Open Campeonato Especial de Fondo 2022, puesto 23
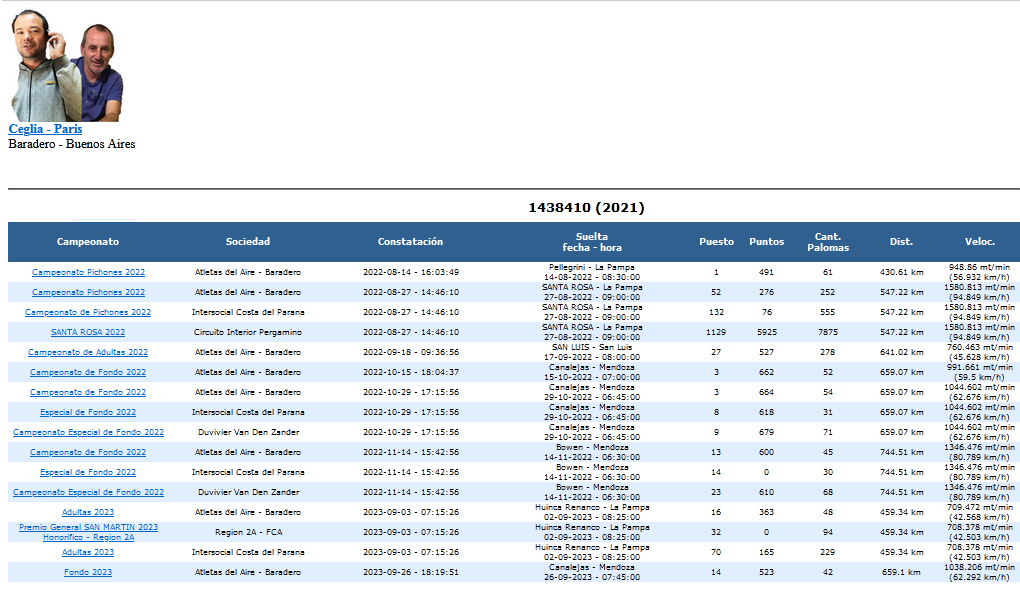The image size is (1020, 592). (88, 492)
